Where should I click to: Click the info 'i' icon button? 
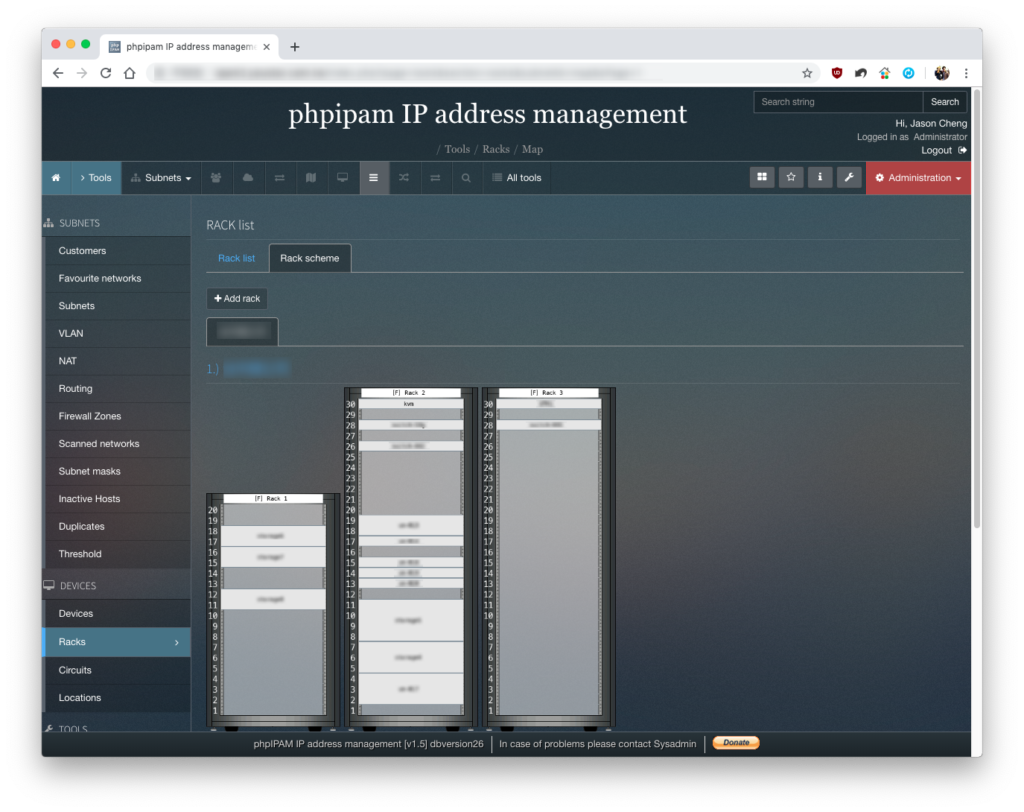pyautogui.click(x=820, y=177)
